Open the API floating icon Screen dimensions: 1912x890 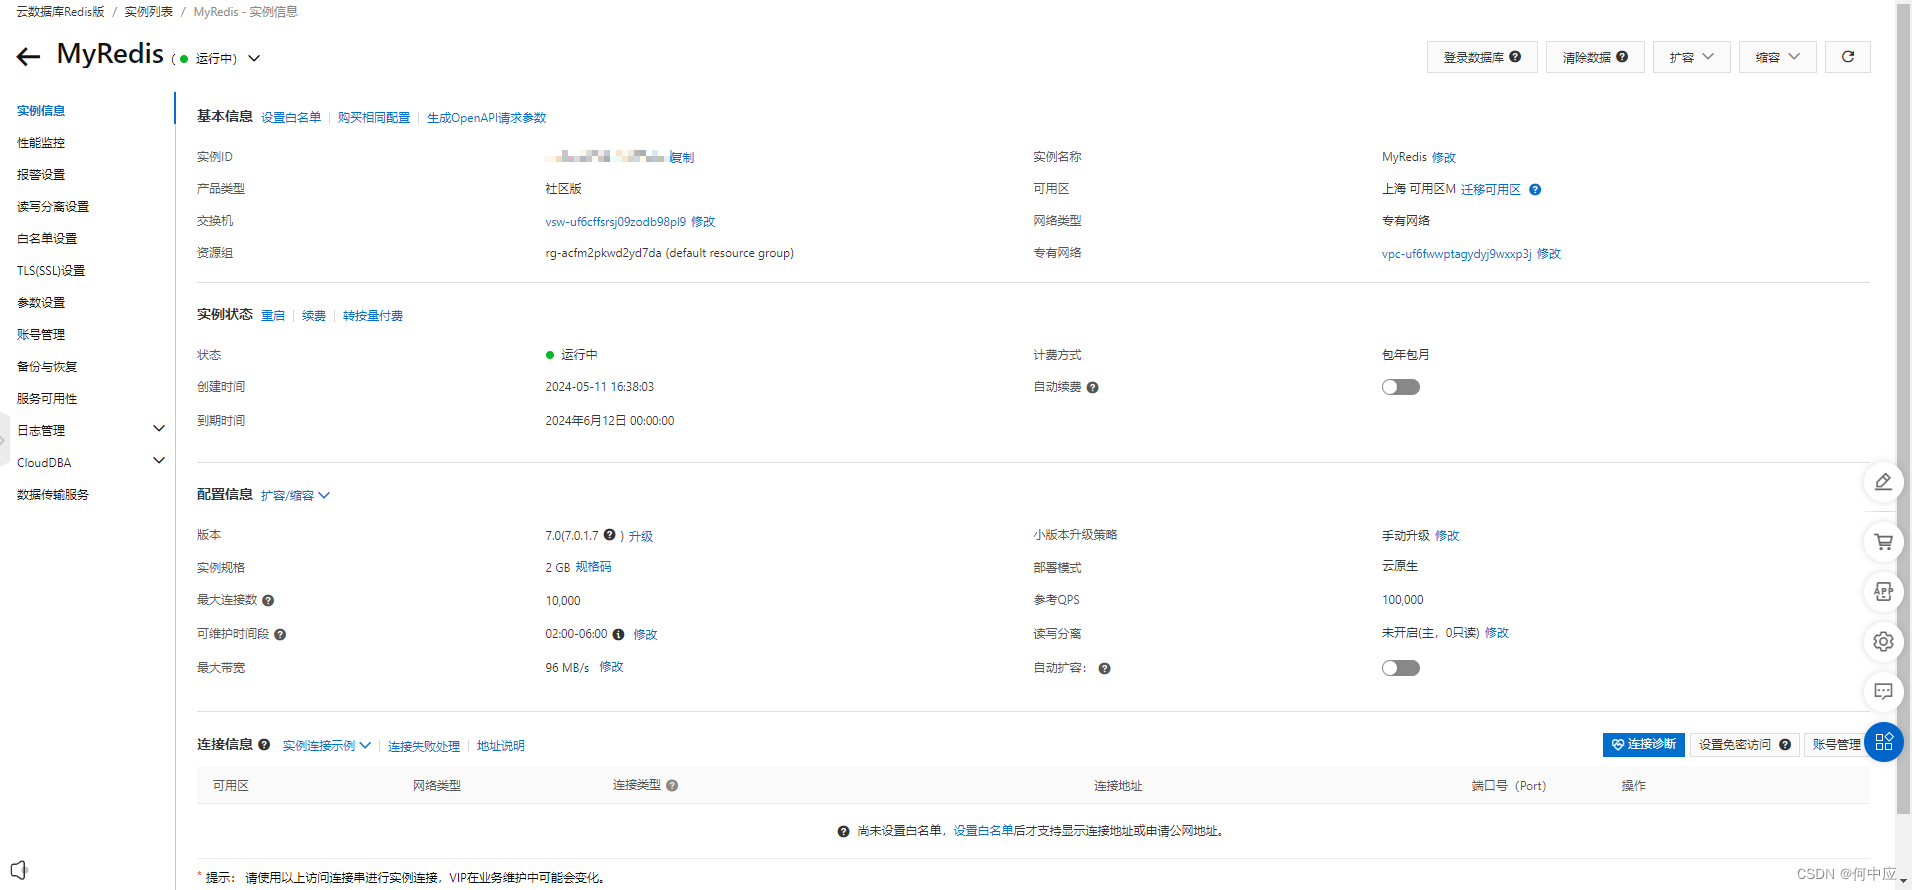pyautogui.click(x=1883, y=592)
